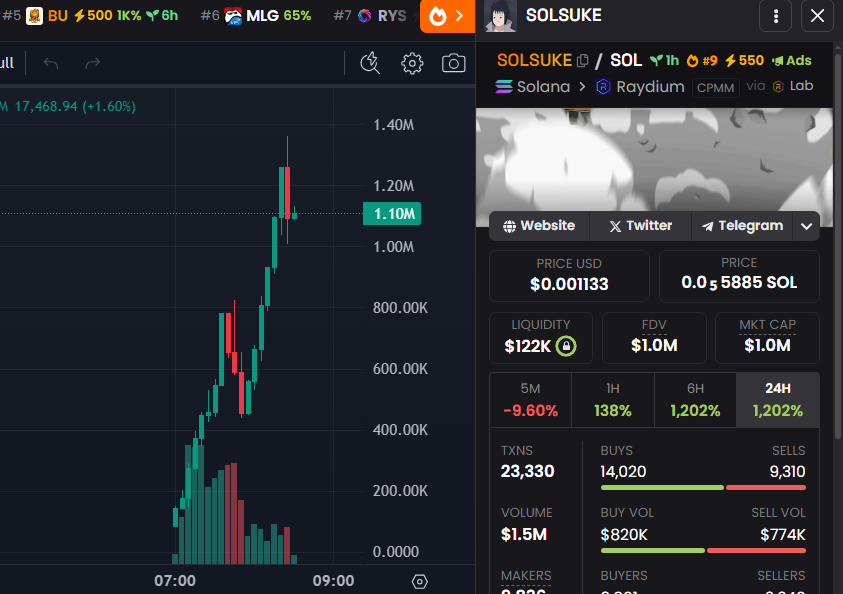This screenshot has height=594, width=843.
Task: Click the 07:00 time axis label
Action: point(175,581)
